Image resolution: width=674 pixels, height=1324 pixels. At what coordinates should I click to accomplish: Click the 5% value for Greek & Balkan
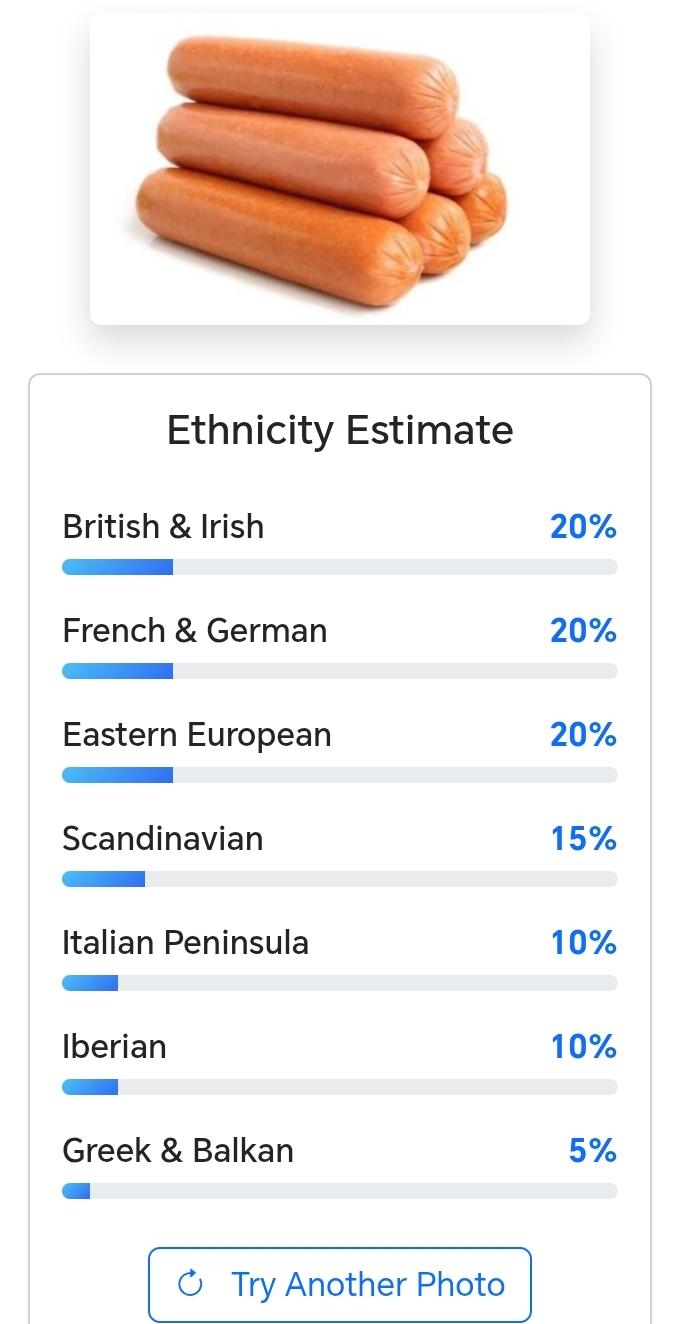[592, 1151]
